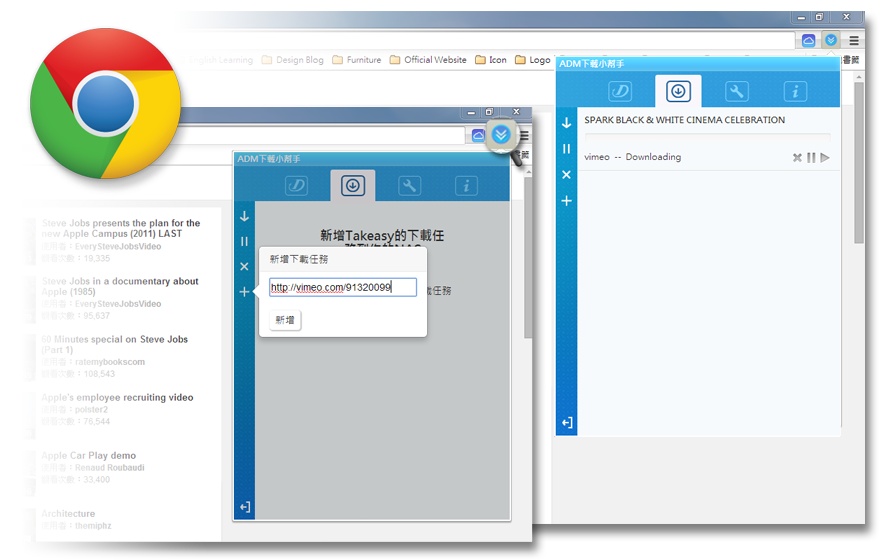The width and height of the screenshot is (880, 560).
Task: Open the Design Blog bookmark folder
Action: [x=292, y=59]
